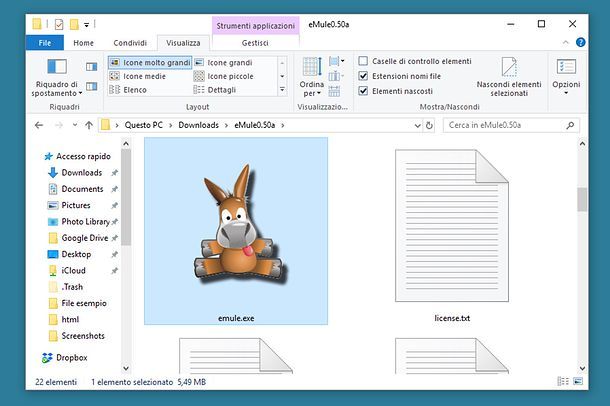
Task: Open File esempio folder in sidebar
Action: pos(77,303)
